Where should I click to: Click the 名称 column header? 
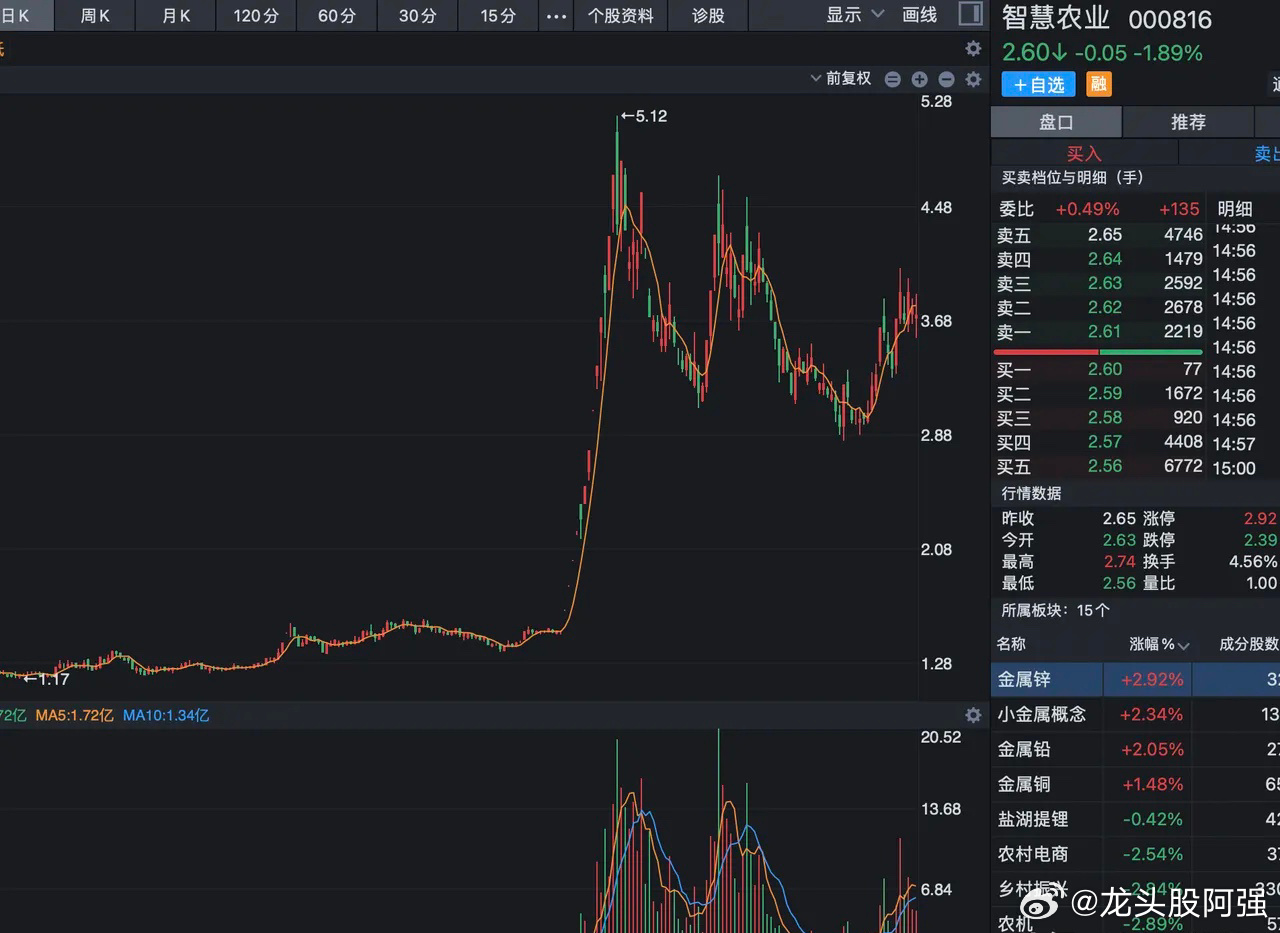pos(1011,644)
